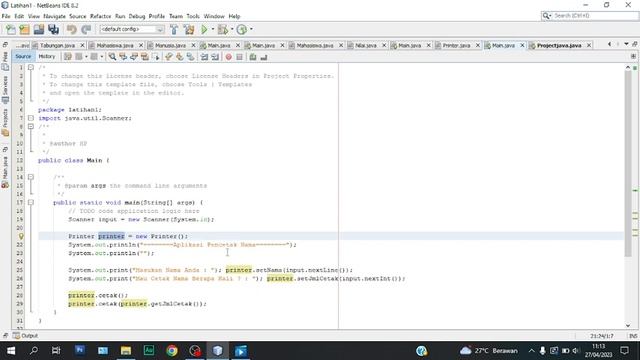640x360 pixels.
Task: Clean and build with the broom-hammer icon
Action: coord(189,29)
